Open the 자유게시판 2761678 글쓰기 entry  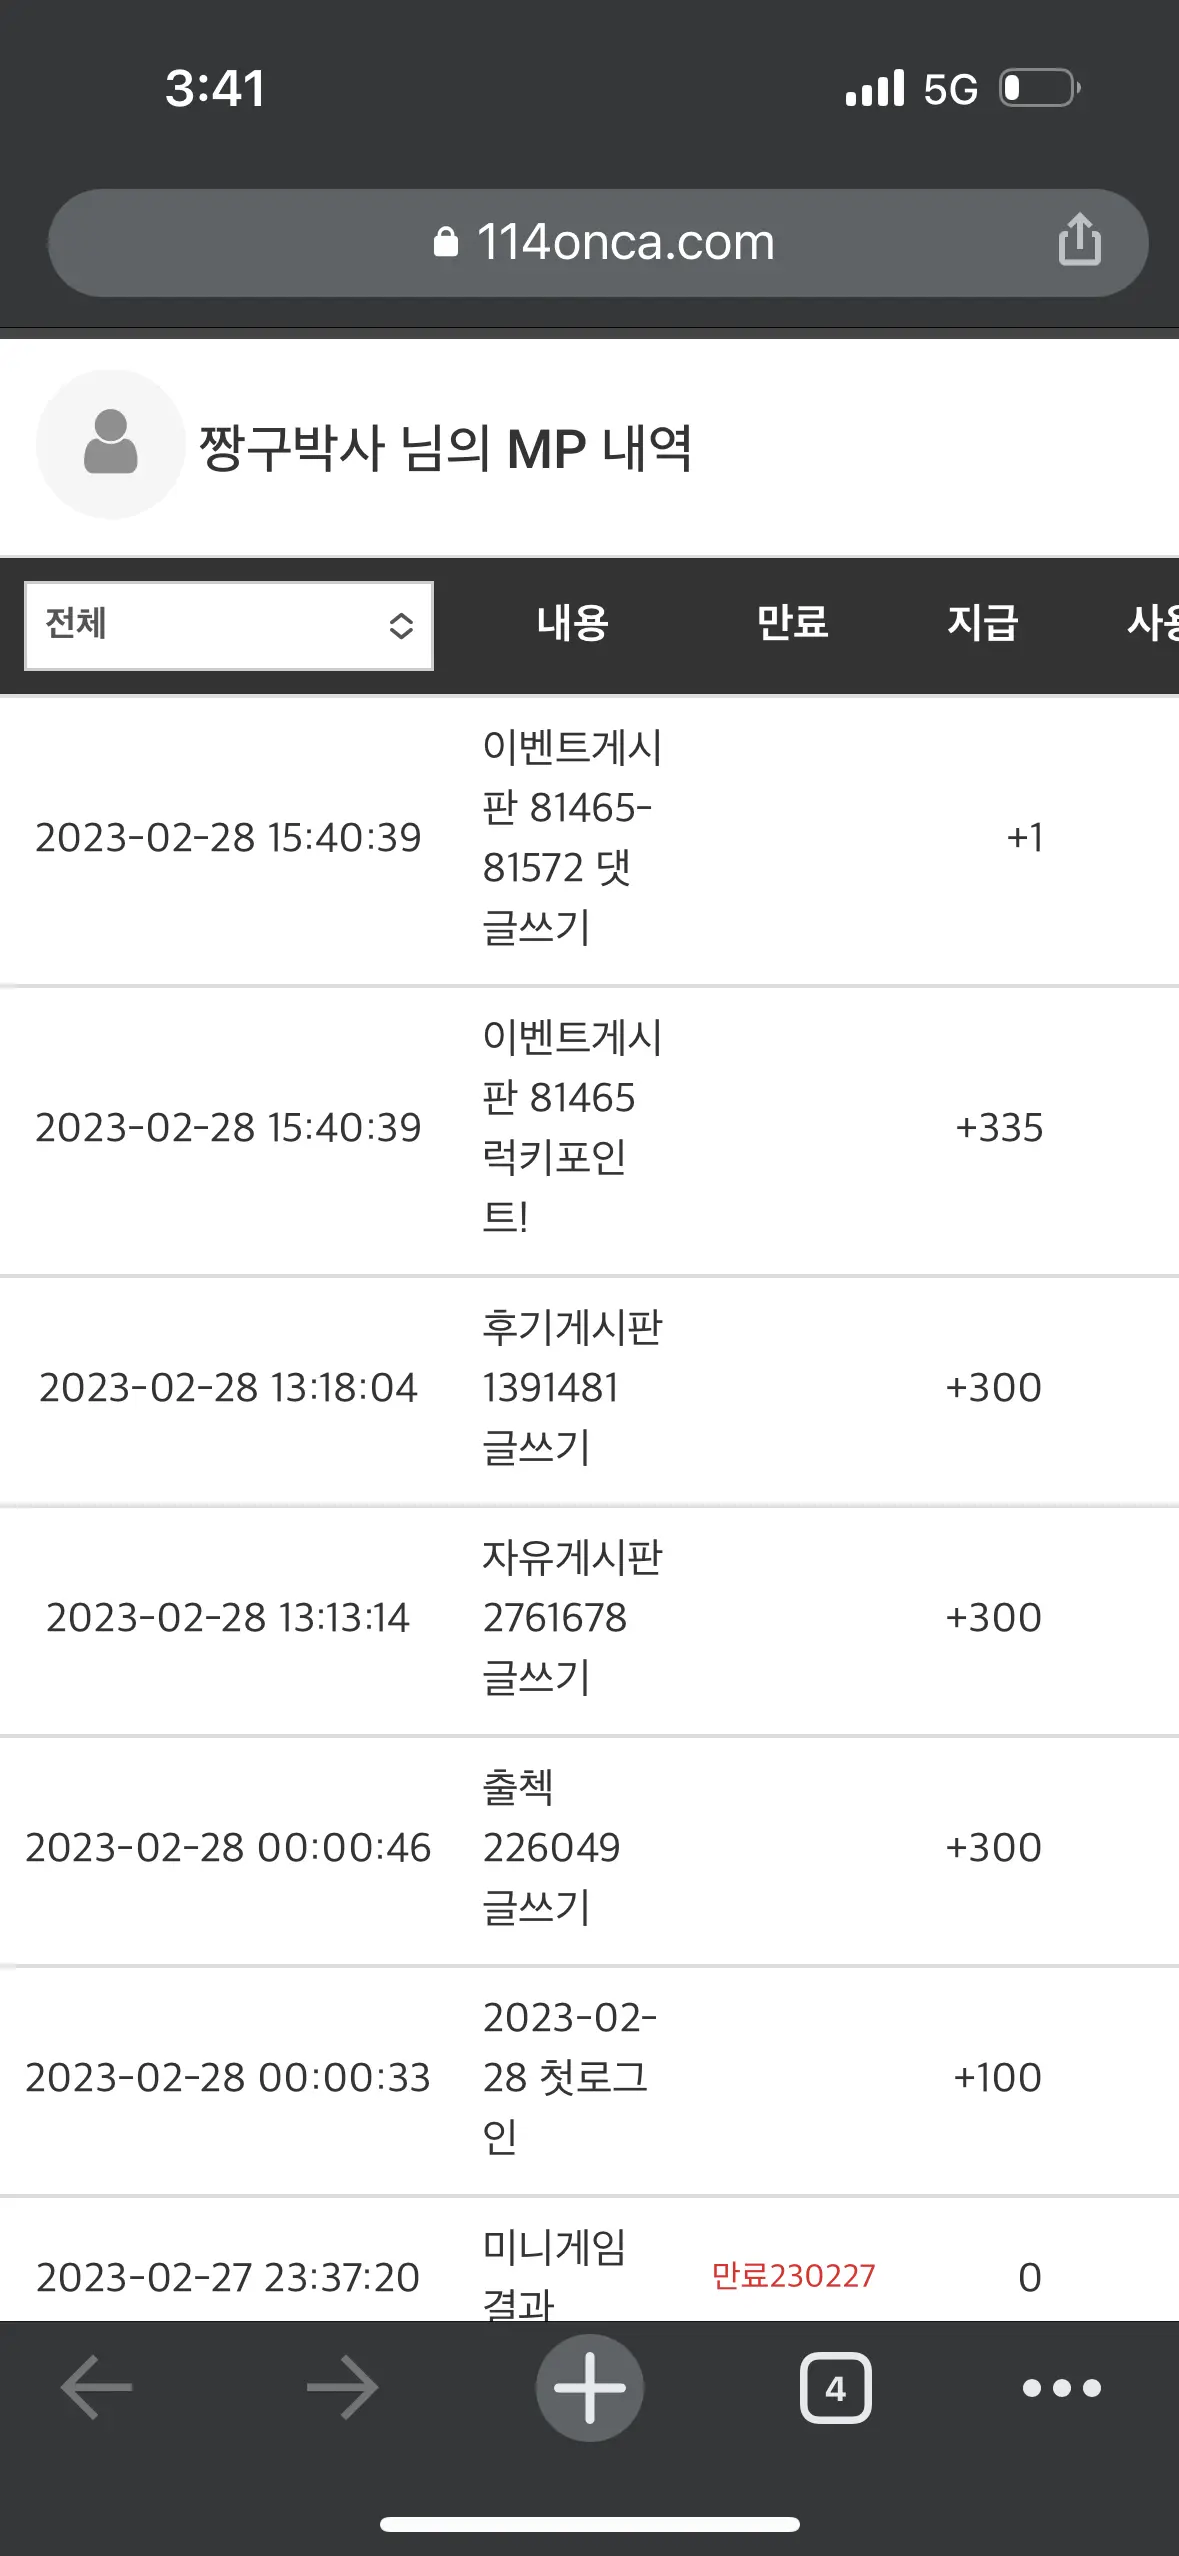pos(572,1618)
